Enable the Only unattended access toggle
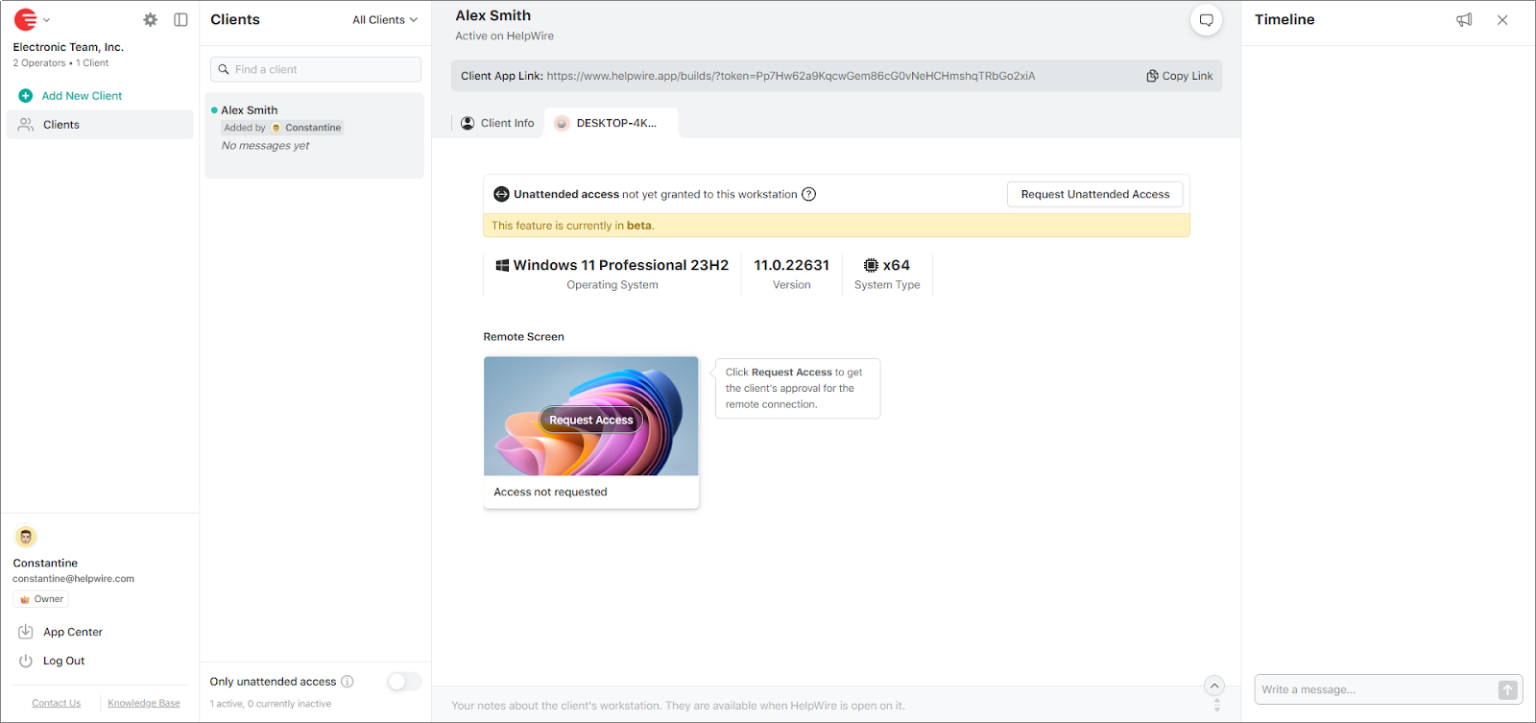1536x723 pixels. pyautogui.click(x=404, y=681)
